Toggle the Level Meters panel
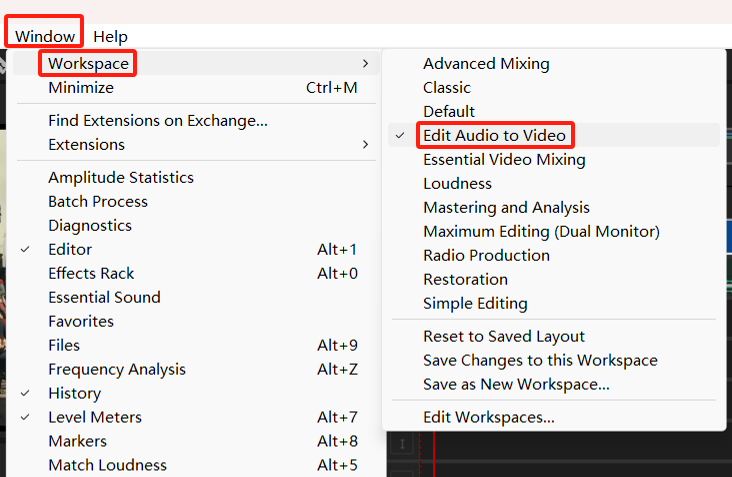Viewport: 732px width, 477px height. (95, 417)
